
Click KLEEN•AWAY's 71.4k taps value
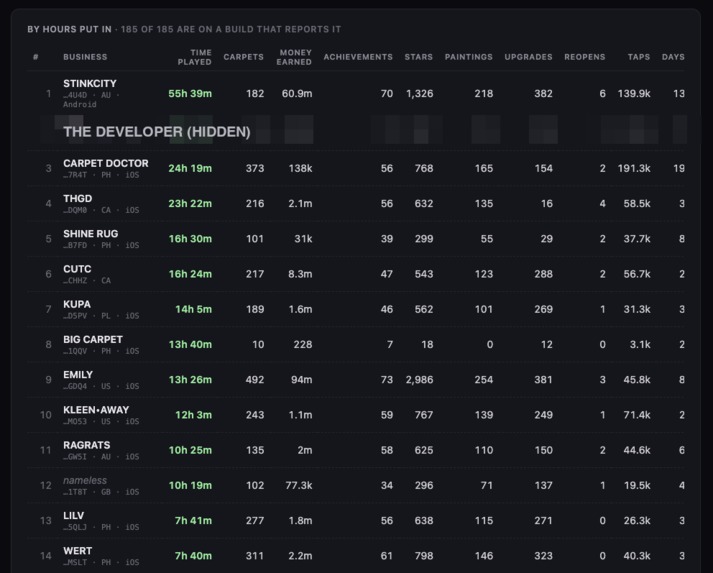click(637, 415)
